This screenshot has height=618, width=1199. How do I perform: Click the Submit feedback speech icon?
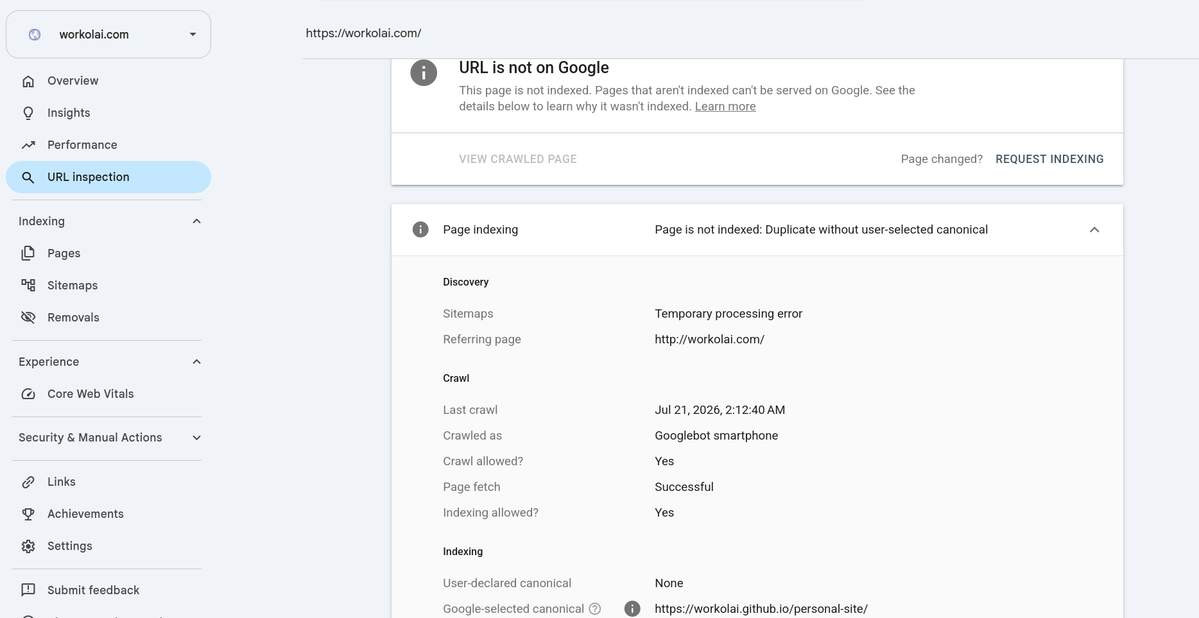coord(28,590)
